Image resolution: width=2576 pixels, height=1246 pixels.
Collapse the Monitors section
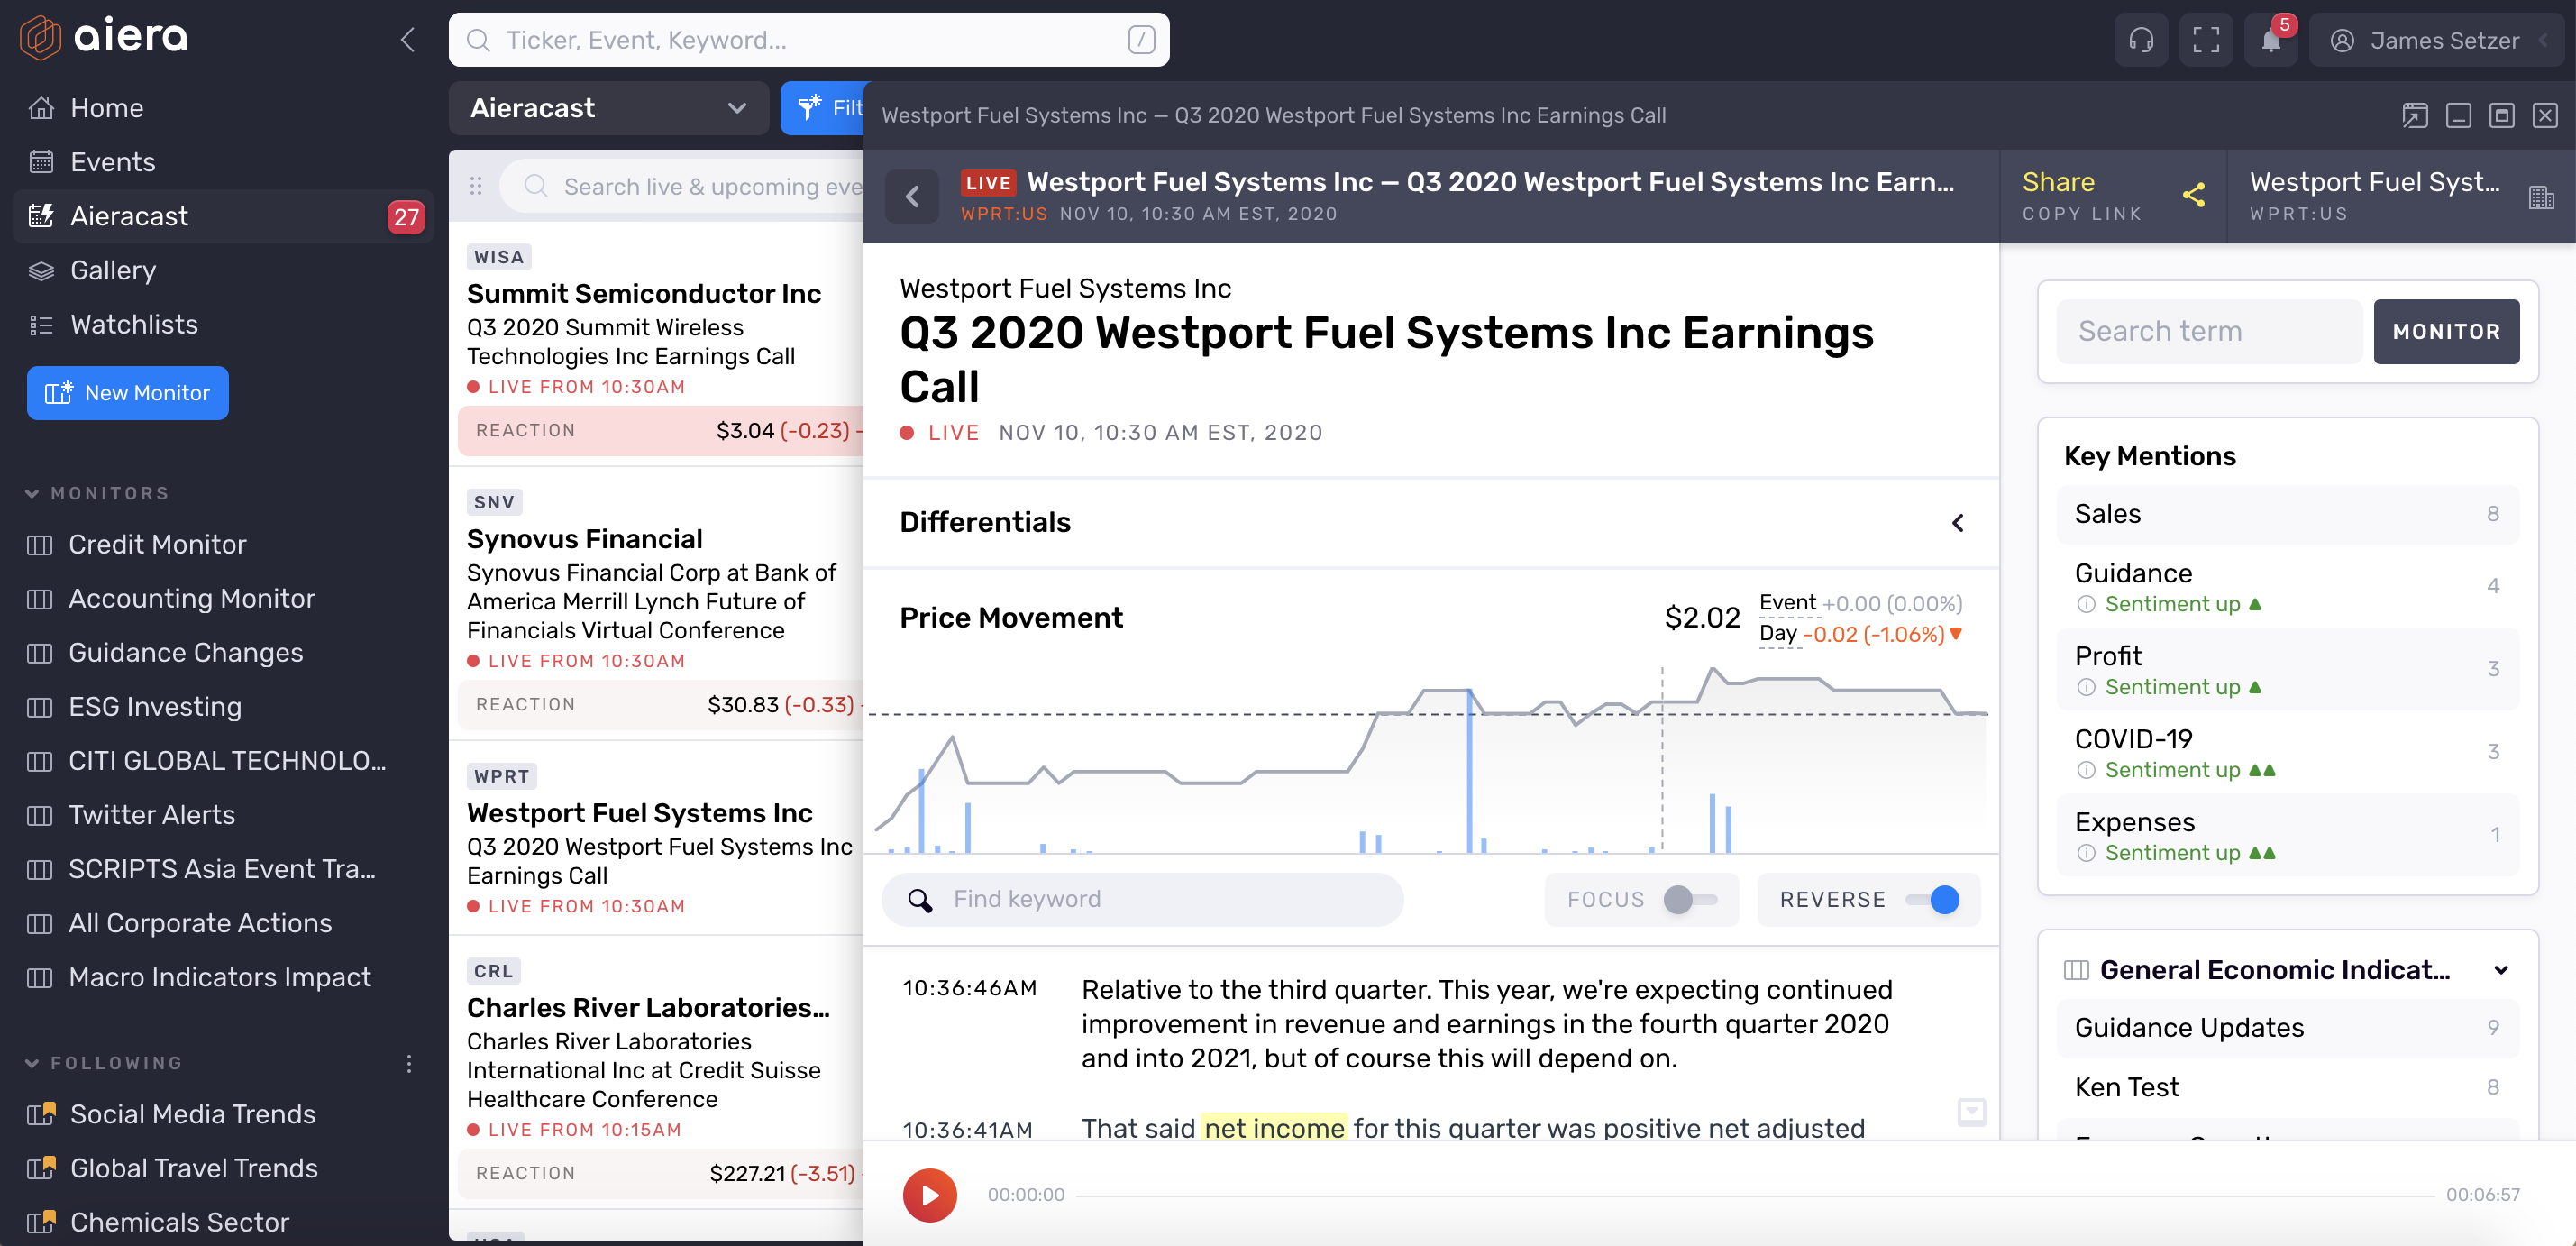(32, 493)
